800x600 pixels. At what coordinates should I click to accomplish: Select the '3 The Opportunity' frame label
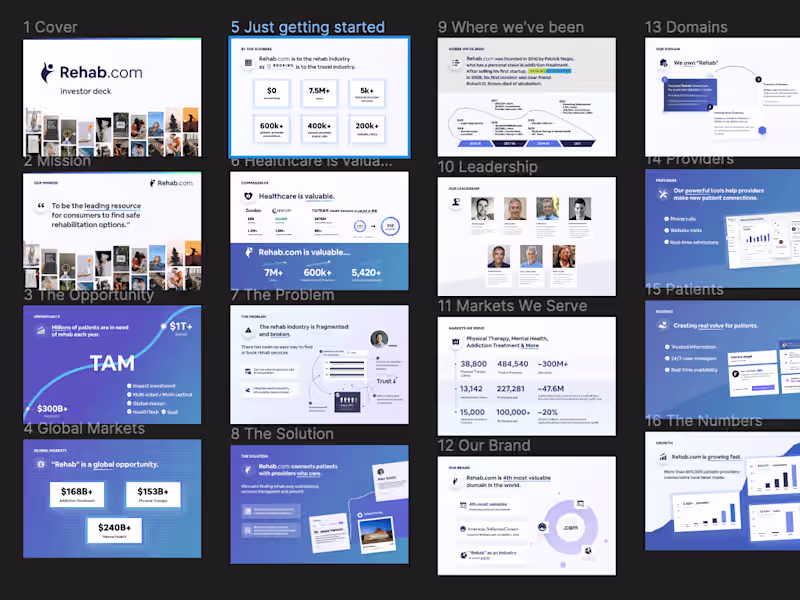coord(88,295)
